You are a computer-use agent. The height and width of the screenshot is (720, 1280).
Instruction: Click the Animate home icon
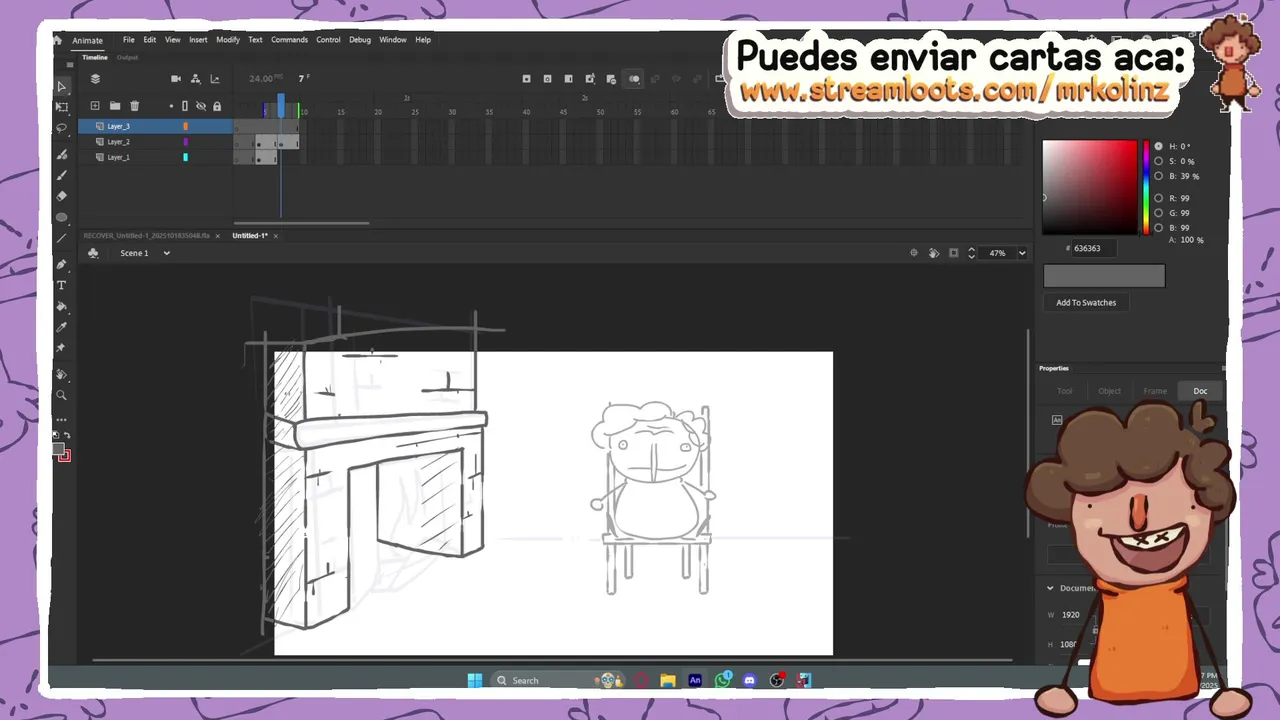pos(58,40)
